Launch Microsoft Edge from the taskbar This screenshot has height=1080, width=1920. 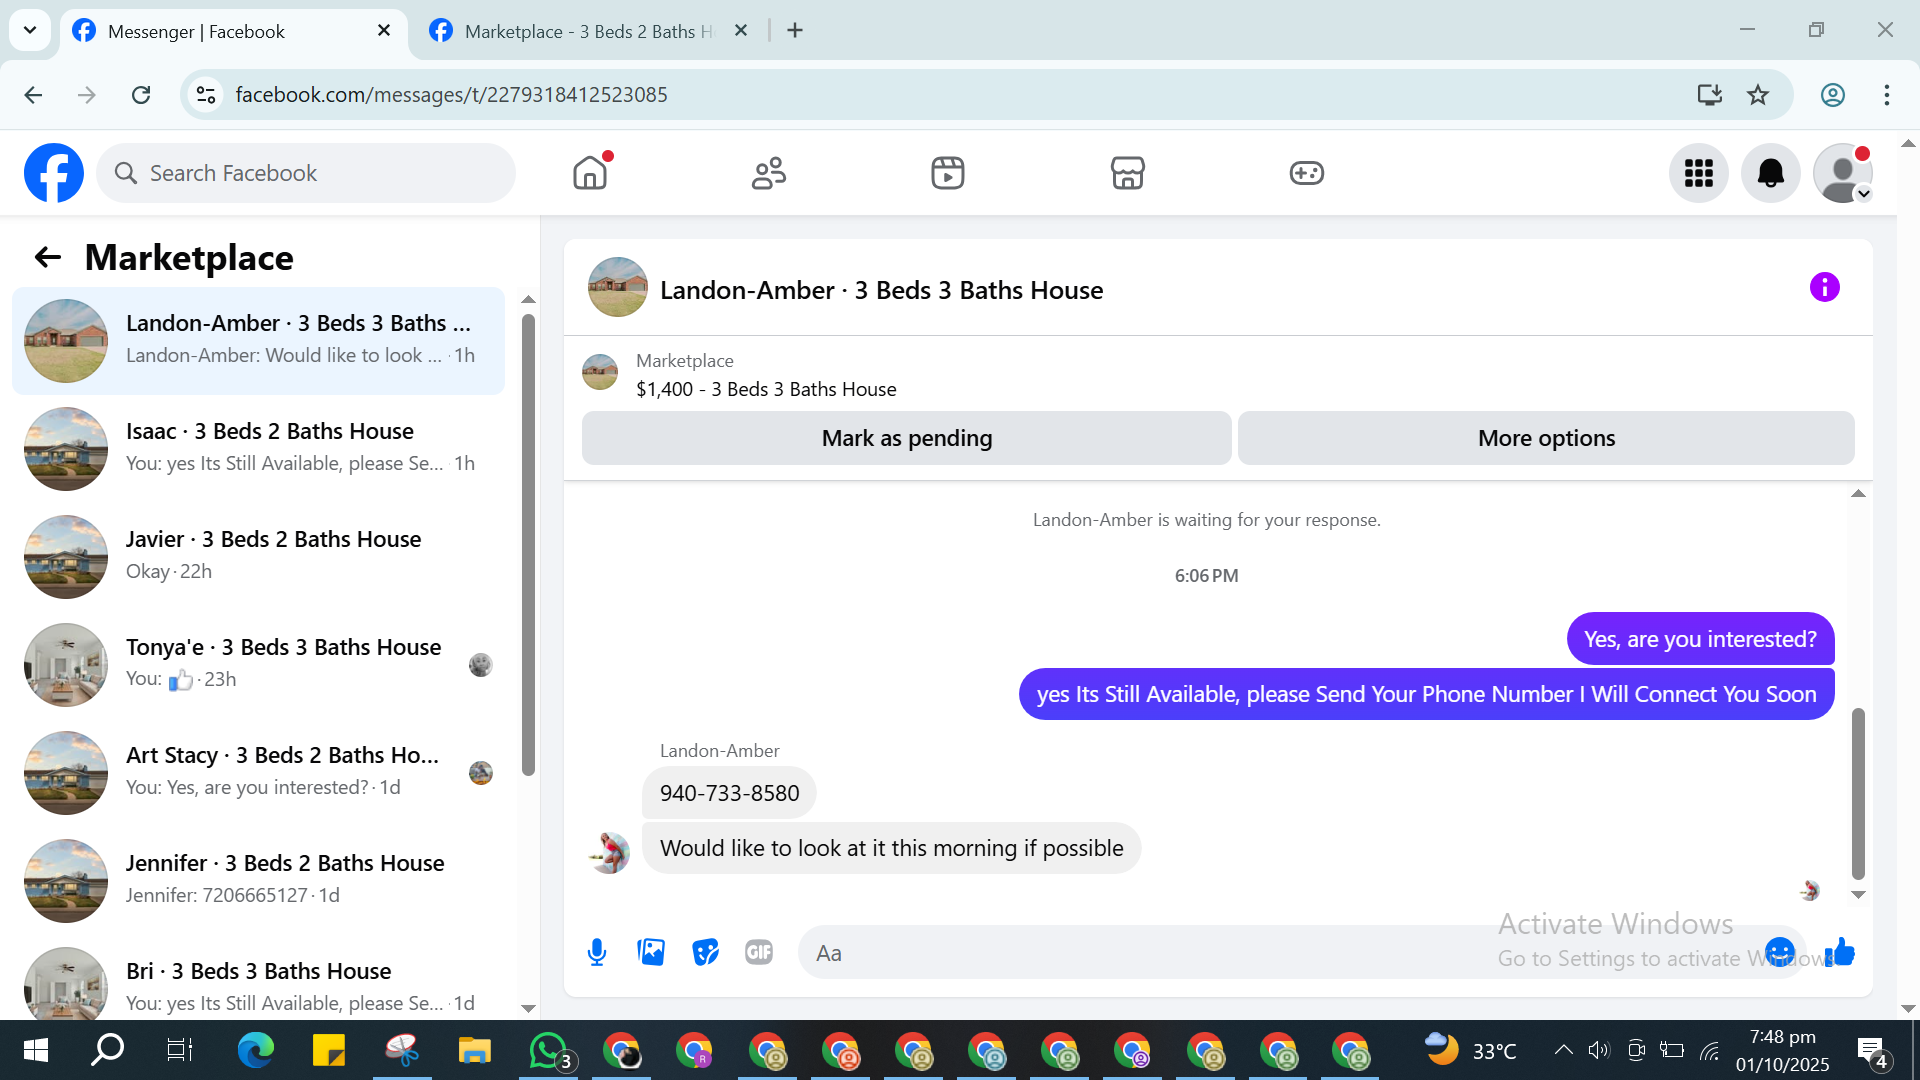tap(256, 1051)
